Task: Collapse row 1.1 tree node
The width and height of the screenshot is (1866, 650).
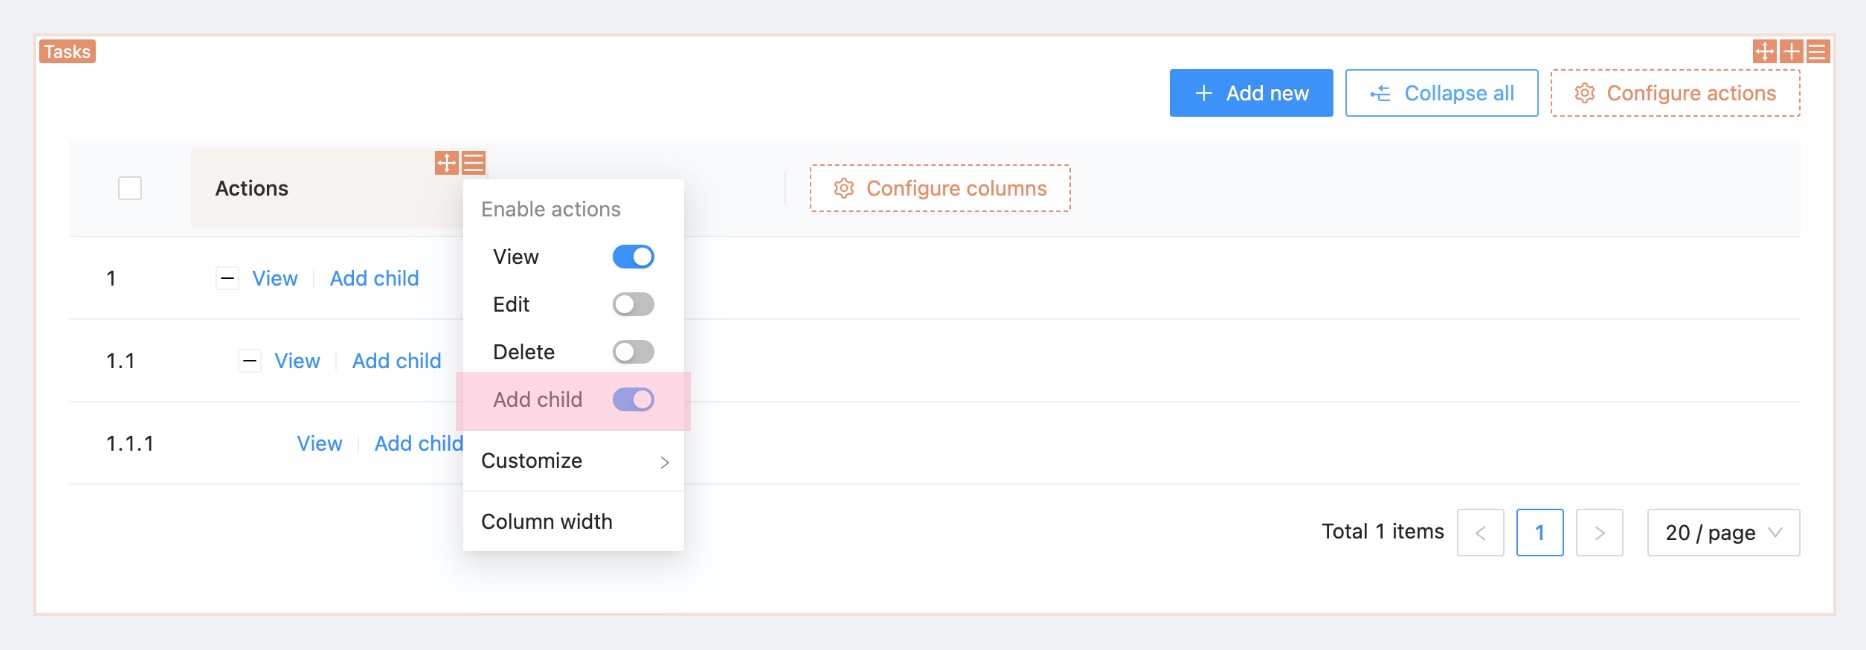Action: (x=250, y=361)
